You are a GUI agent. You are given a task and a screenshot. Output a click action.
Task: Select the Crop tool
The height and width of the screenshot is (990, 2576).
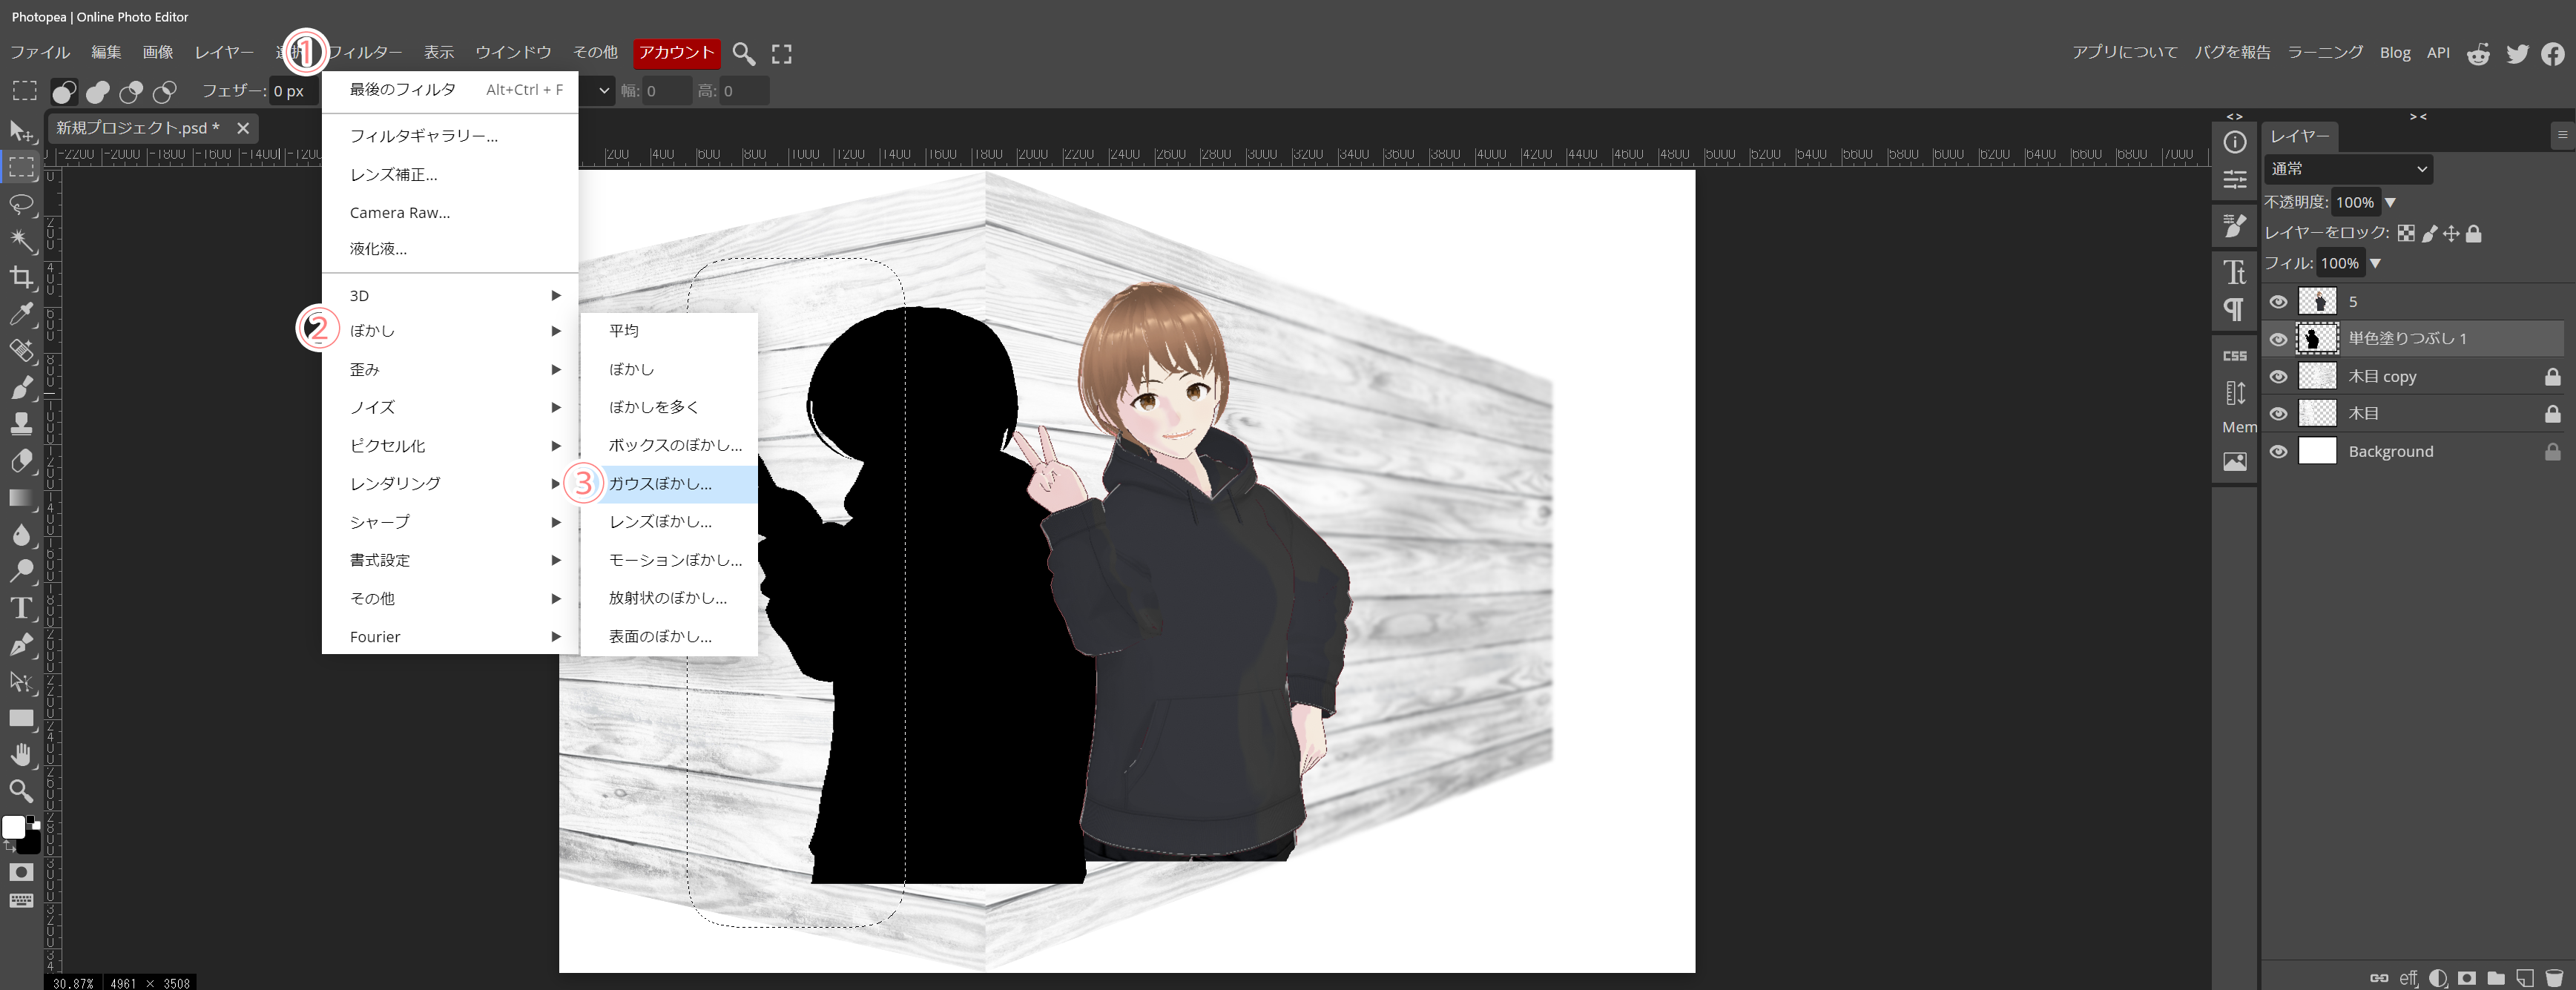[22, 277]
